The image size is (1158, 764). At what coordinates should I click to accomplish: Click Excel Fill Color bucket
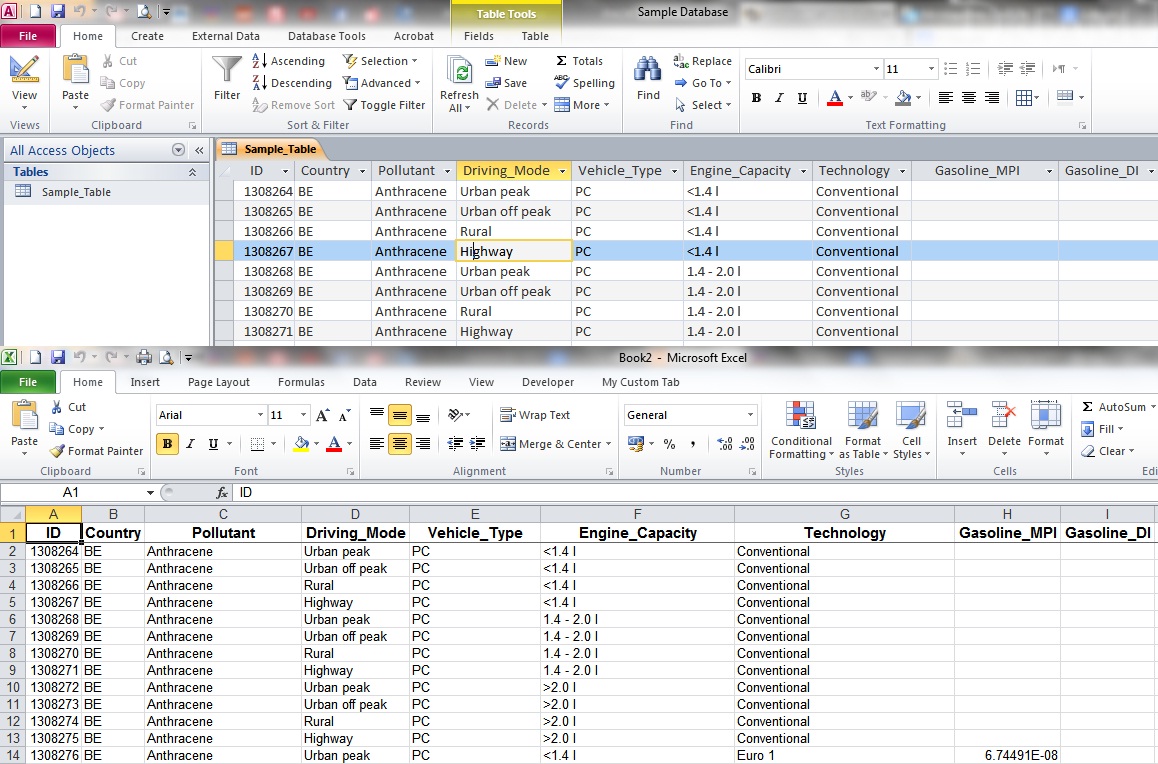[301, 444]
